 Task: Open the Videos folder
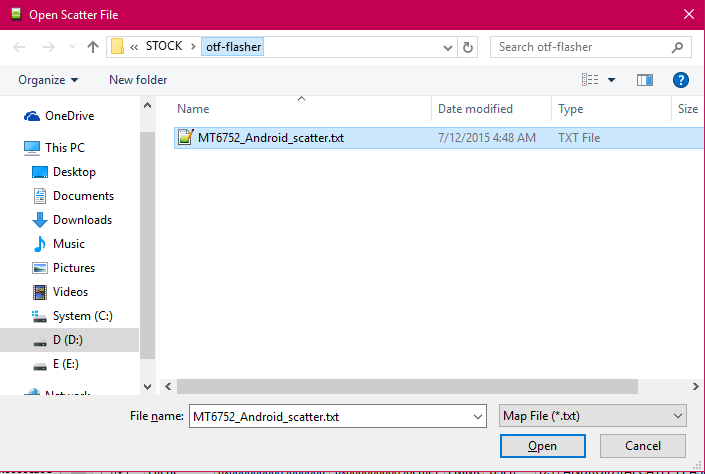coord(70,292)
